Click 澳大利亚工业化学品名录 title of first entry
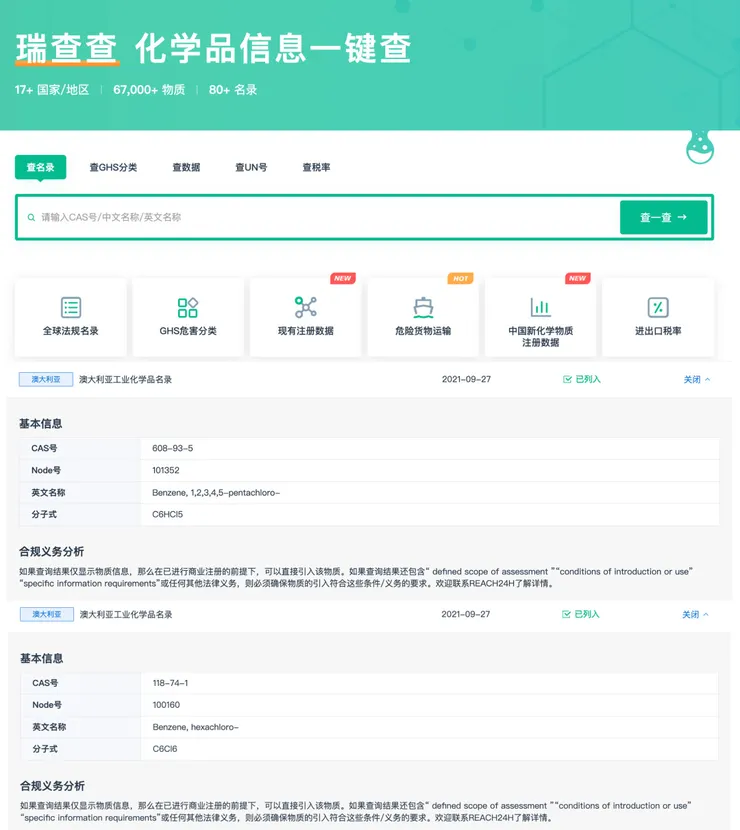The image size is (740, 830). (125, 379)
